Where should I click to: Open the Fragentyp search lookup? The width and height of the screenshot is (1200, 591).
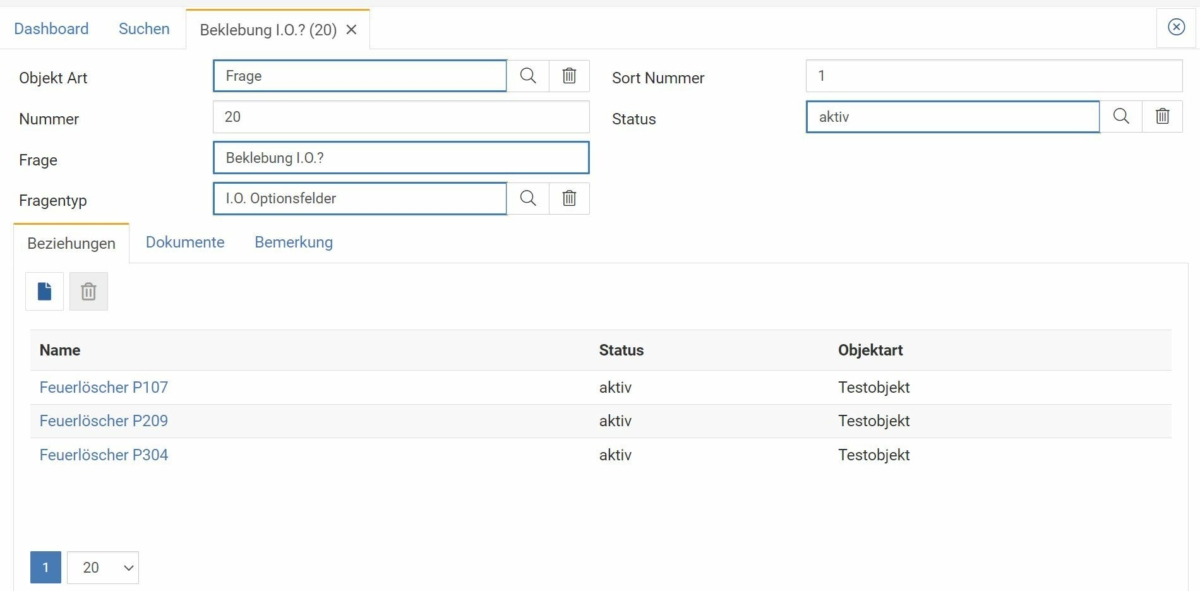pos(527,197)
